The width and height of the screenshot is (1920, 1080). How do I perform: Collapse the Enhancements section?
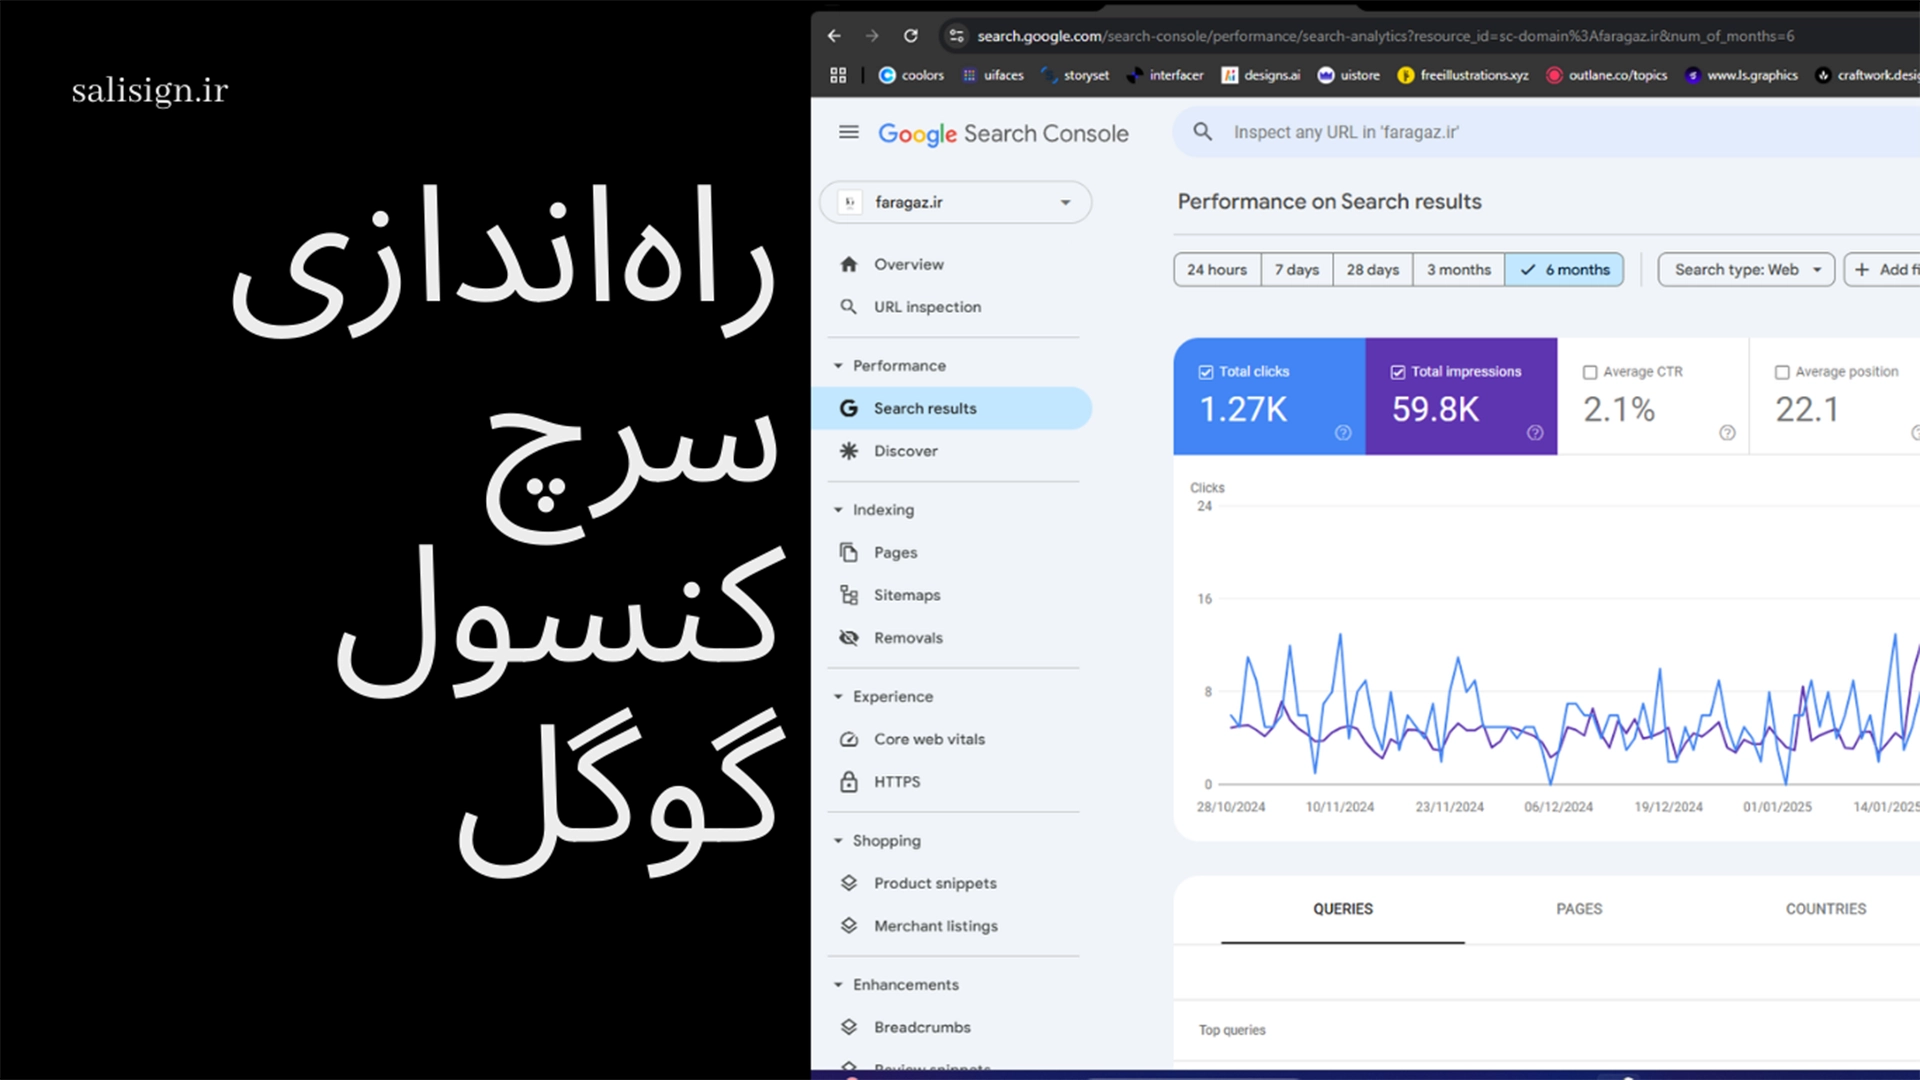[x=838, y=985]
